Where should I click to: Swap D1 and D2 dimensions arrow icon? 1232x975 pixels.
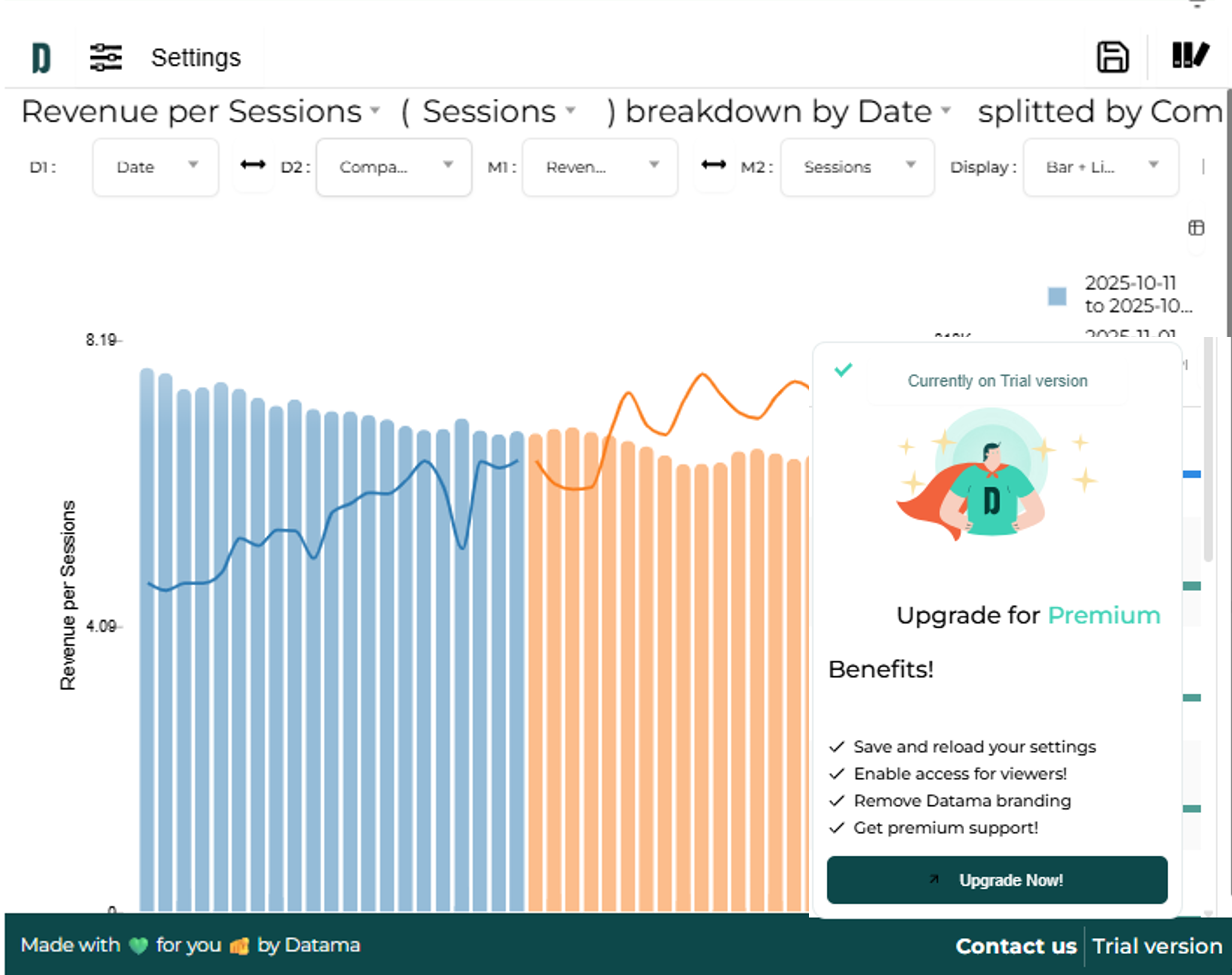(253, 166)
